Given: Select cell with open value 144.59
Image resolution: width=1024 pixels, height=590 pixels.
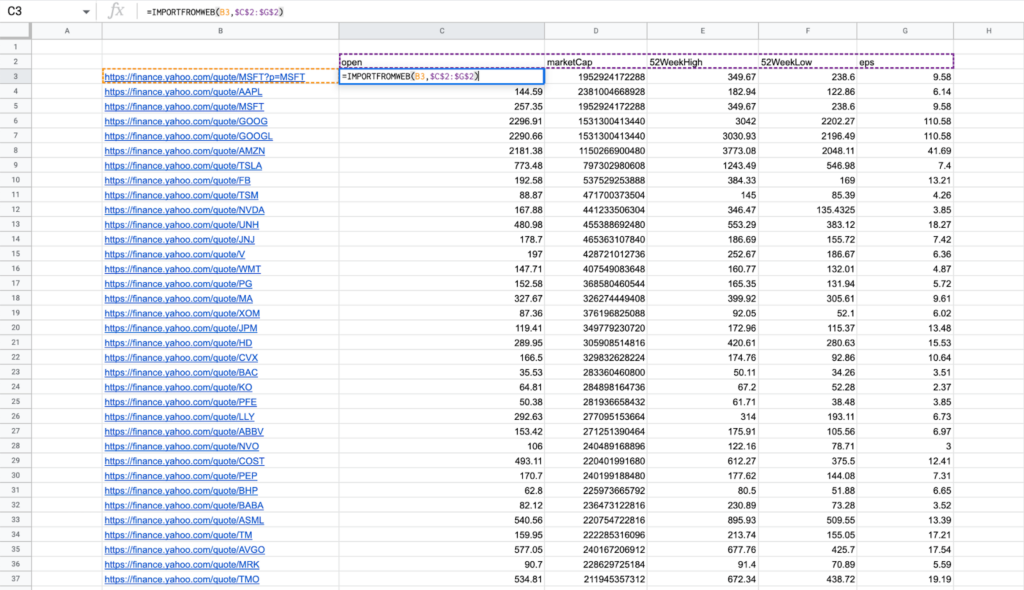Looking at the screenshot, I should click(441, 92).
